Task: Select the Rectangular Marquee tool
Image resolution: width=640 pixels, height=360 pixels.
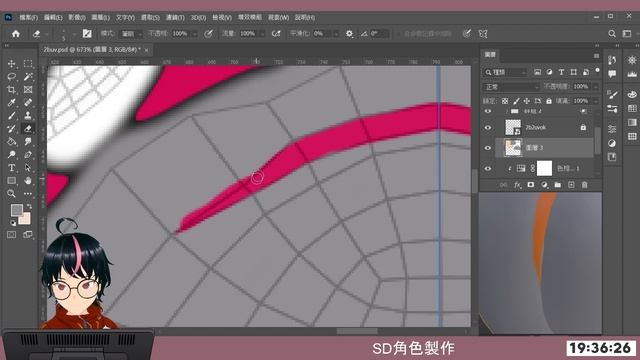Action: (28, 64)
